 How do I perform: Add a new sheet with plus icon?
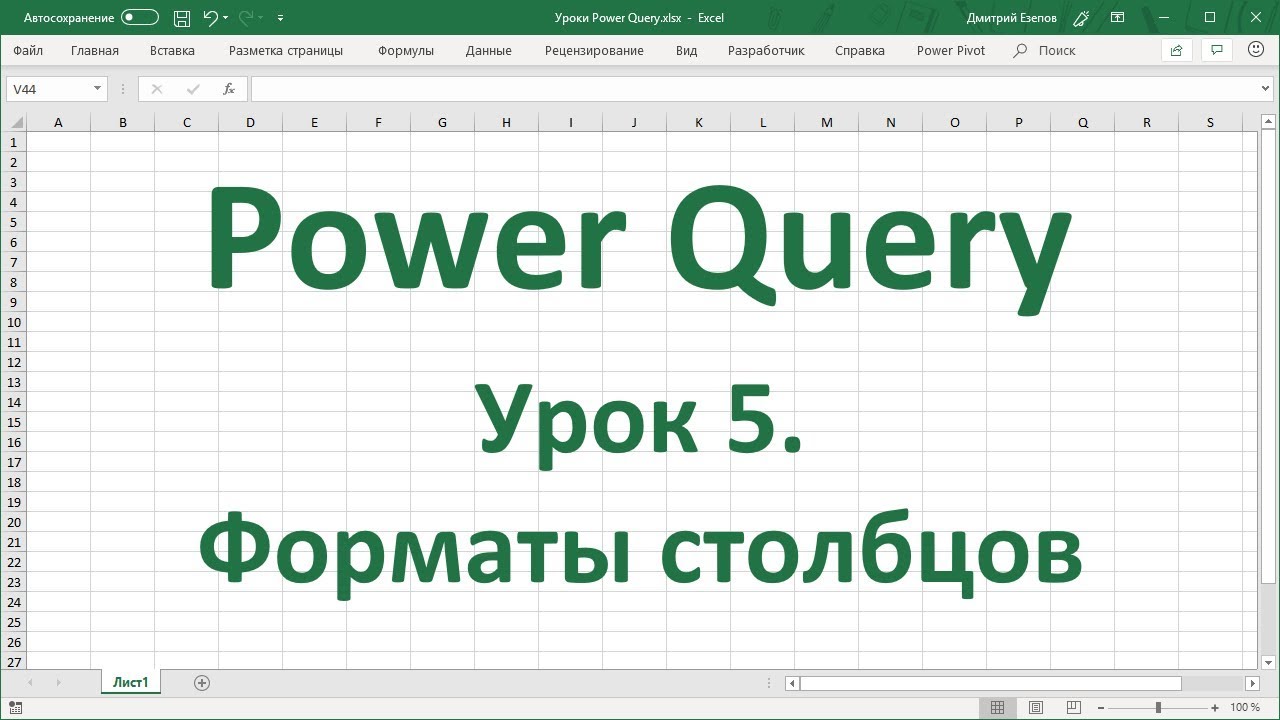click(x=202, y=683)
